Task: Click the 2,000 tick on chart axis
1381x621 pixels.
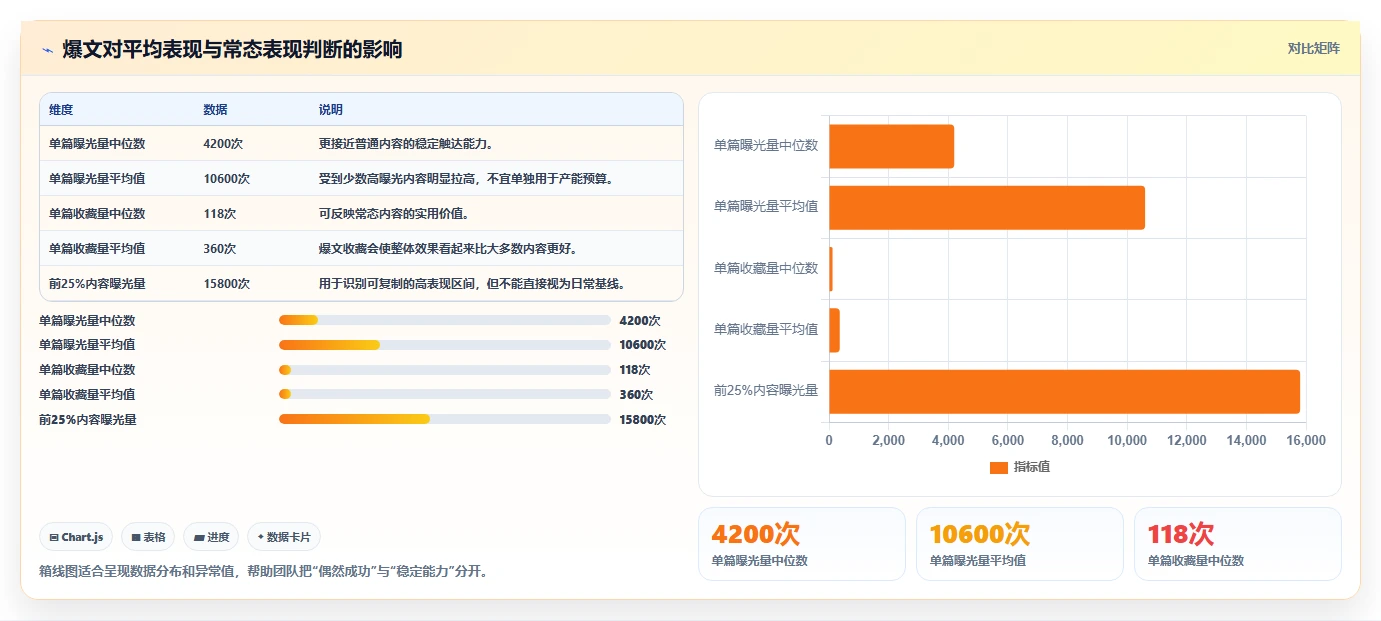Action: click(888, 440)
